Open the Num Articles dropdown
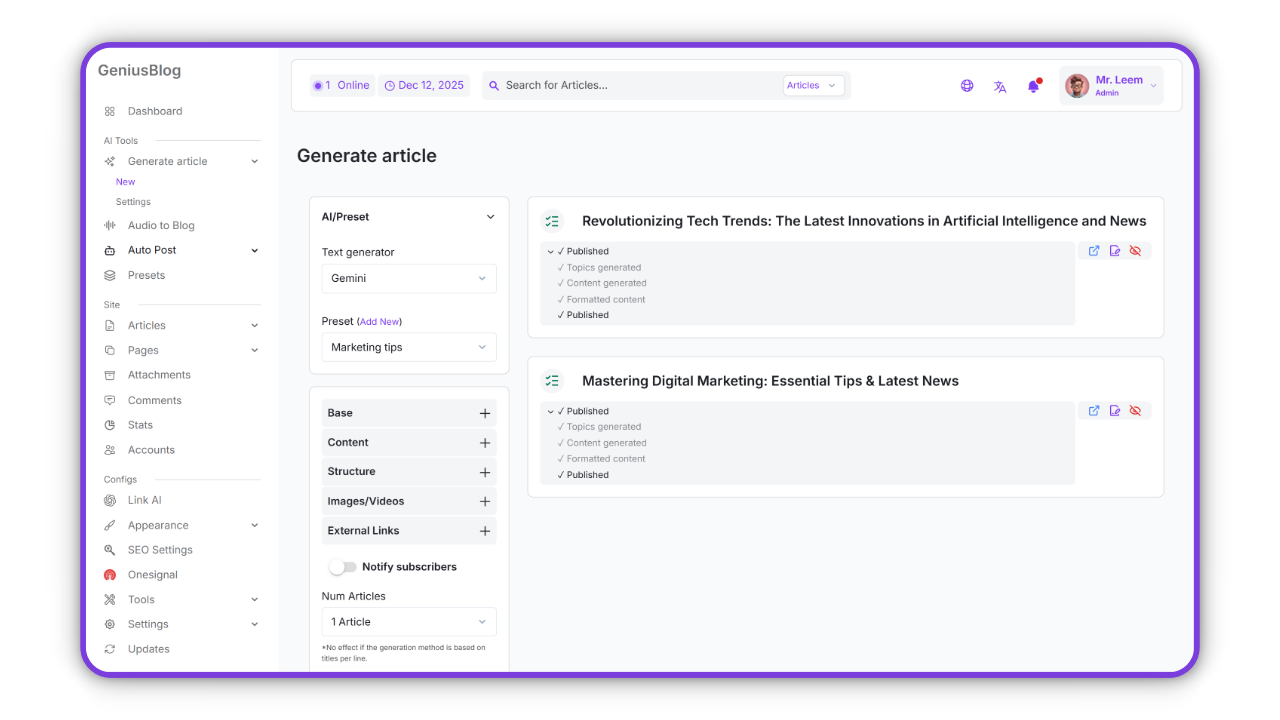Image resolution: width=1280 pixels, height=720 pixels. pyautogui.click(x=409, y=622)
